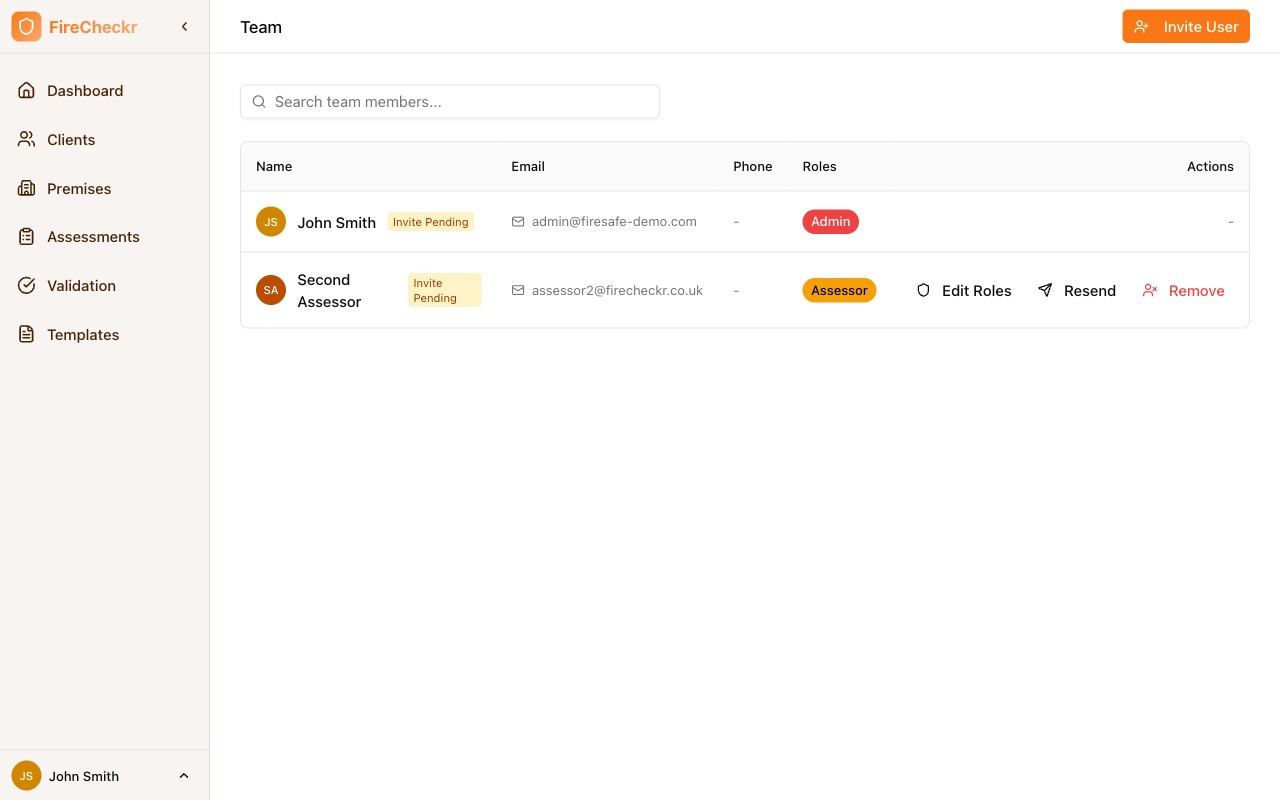
Task: Open Premises via its building icon
Action: coord(26,188)
